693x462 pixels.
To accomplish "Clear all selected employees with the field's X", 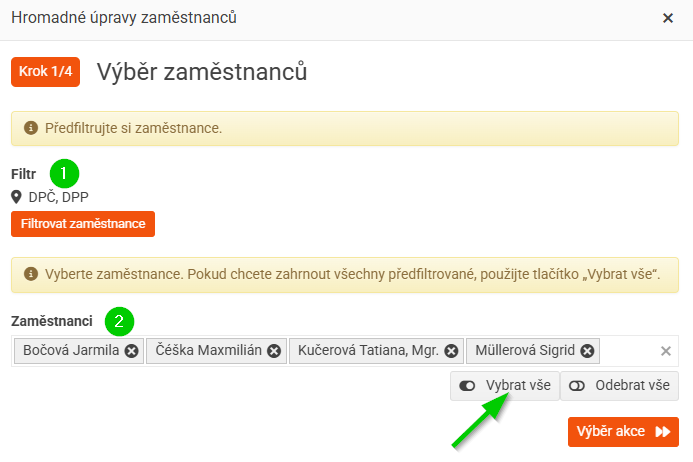I will [x=666, y=351].
